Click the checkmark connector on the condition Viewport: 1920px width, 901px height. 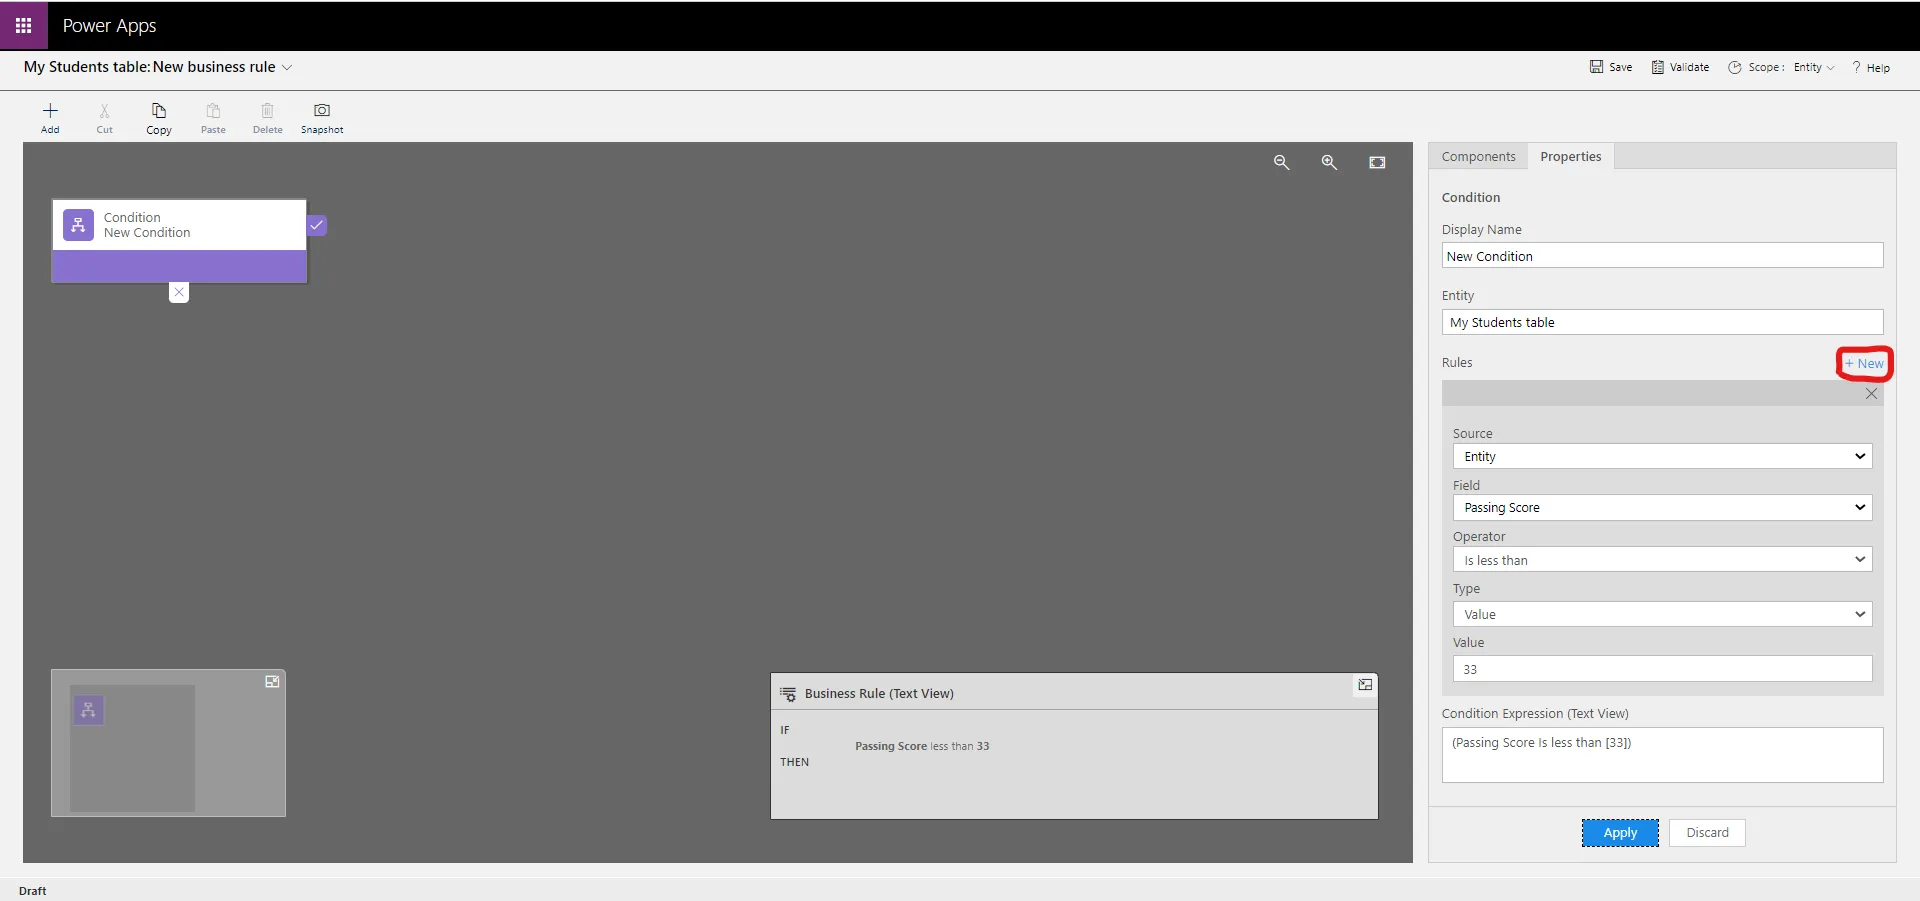pos(317,225)
